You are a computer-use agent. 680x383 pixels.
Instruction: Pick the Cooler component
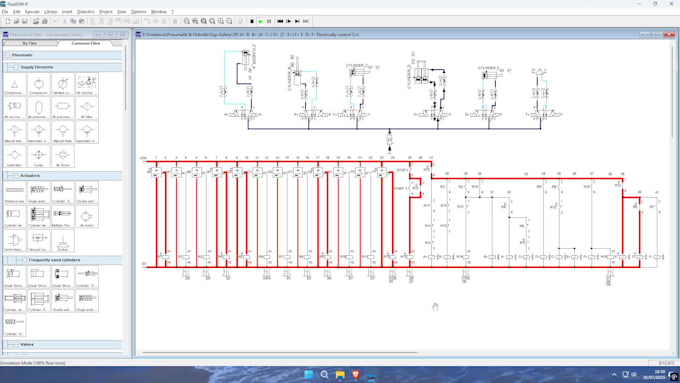pos(39,156)
